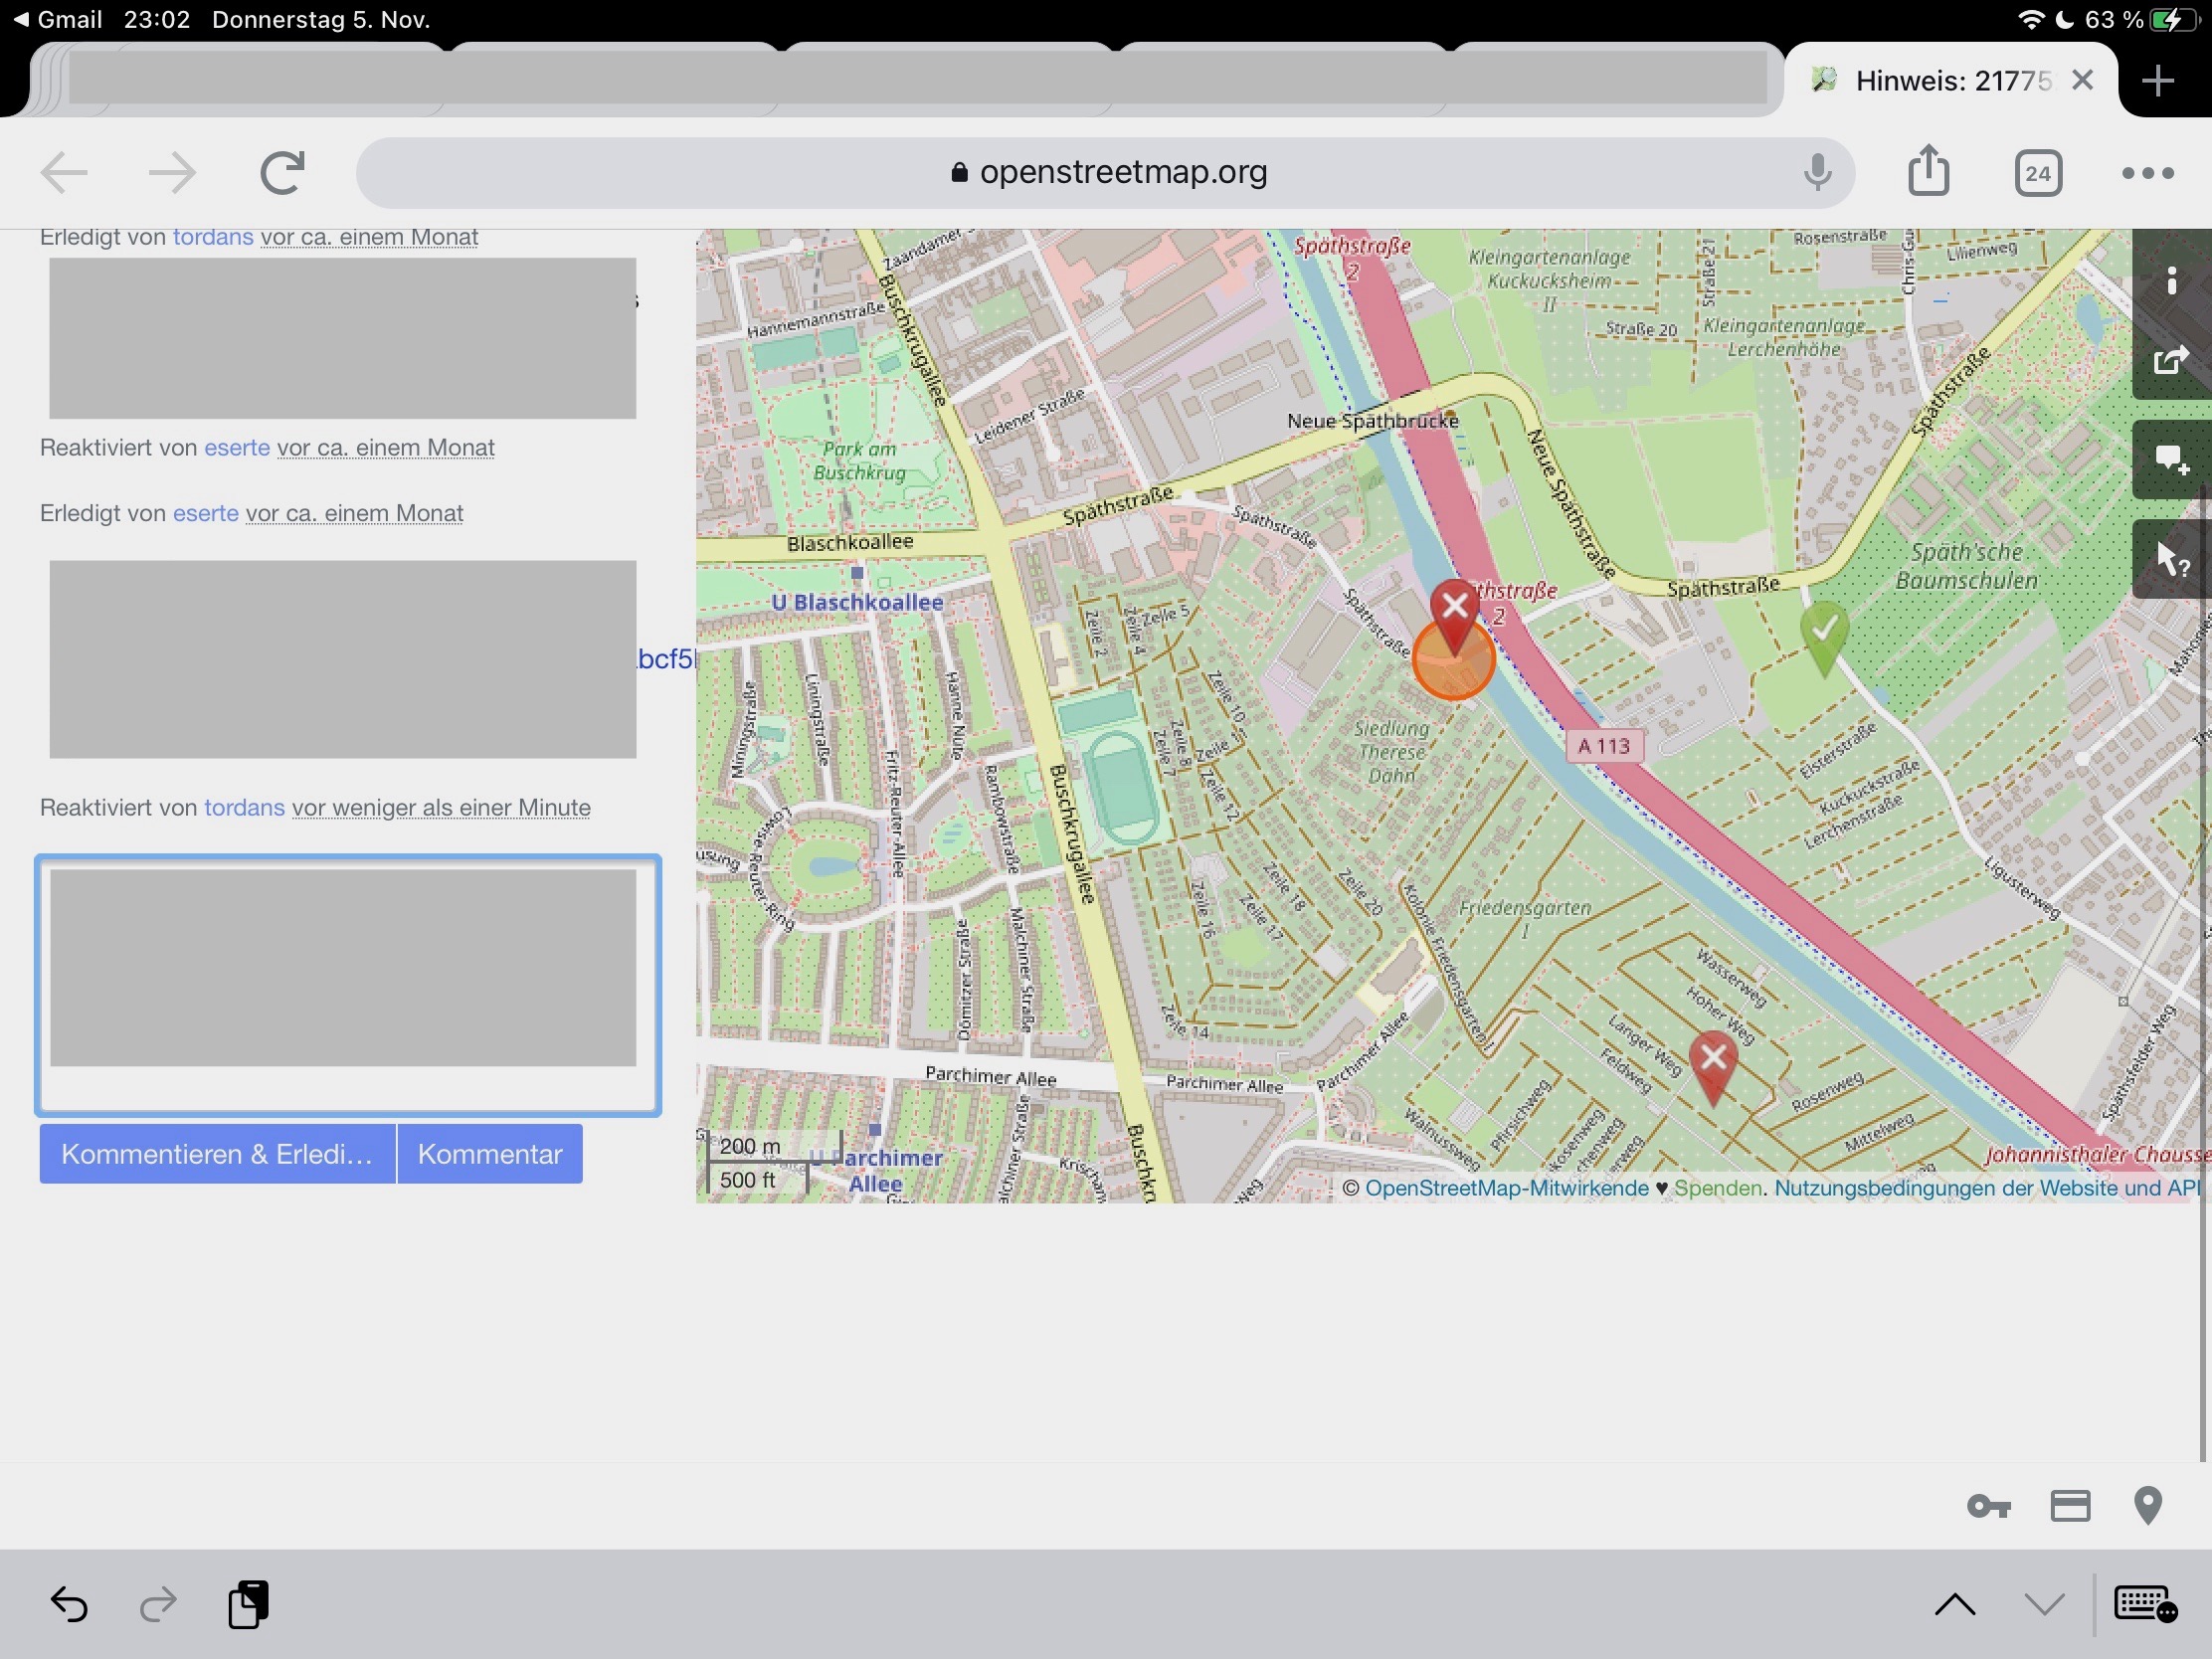Go back to previous page

coord(64,172)
